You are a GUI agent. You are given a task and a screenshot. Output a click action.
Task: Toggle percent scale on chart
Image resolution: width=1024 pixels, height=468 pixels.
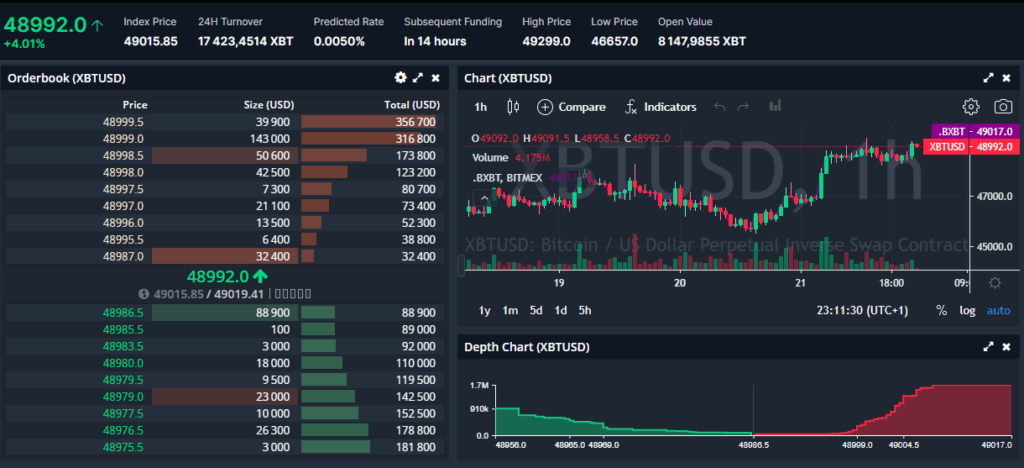941,311
